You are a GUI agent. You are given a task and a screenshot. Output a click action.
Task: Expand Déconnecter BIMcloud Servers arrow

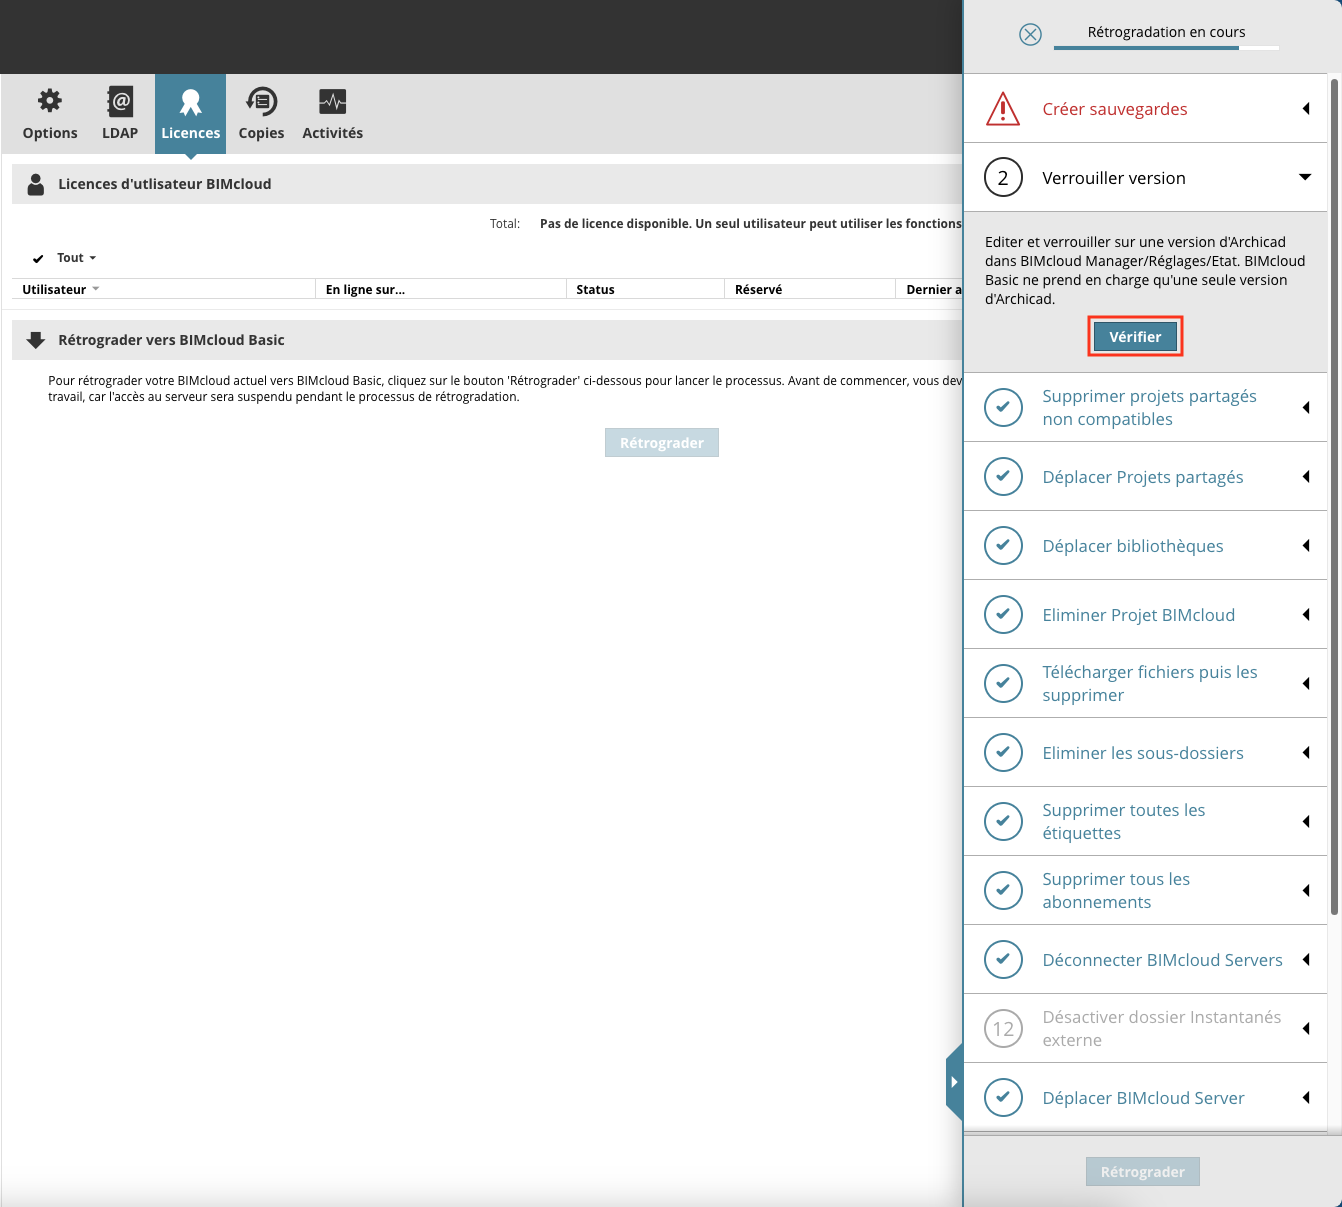click(x=1306, y=959)
